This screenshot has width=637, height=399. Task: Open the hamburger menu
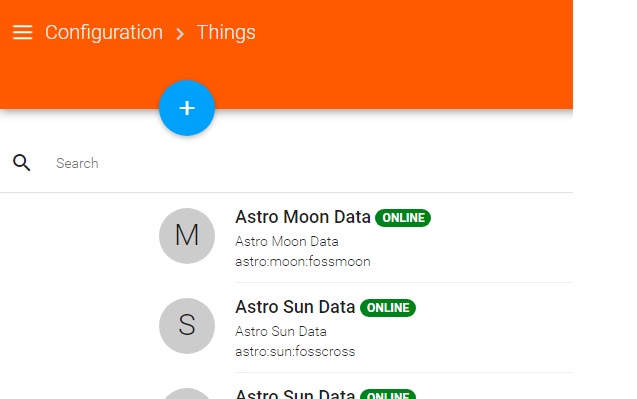click(x=22, y=33)
